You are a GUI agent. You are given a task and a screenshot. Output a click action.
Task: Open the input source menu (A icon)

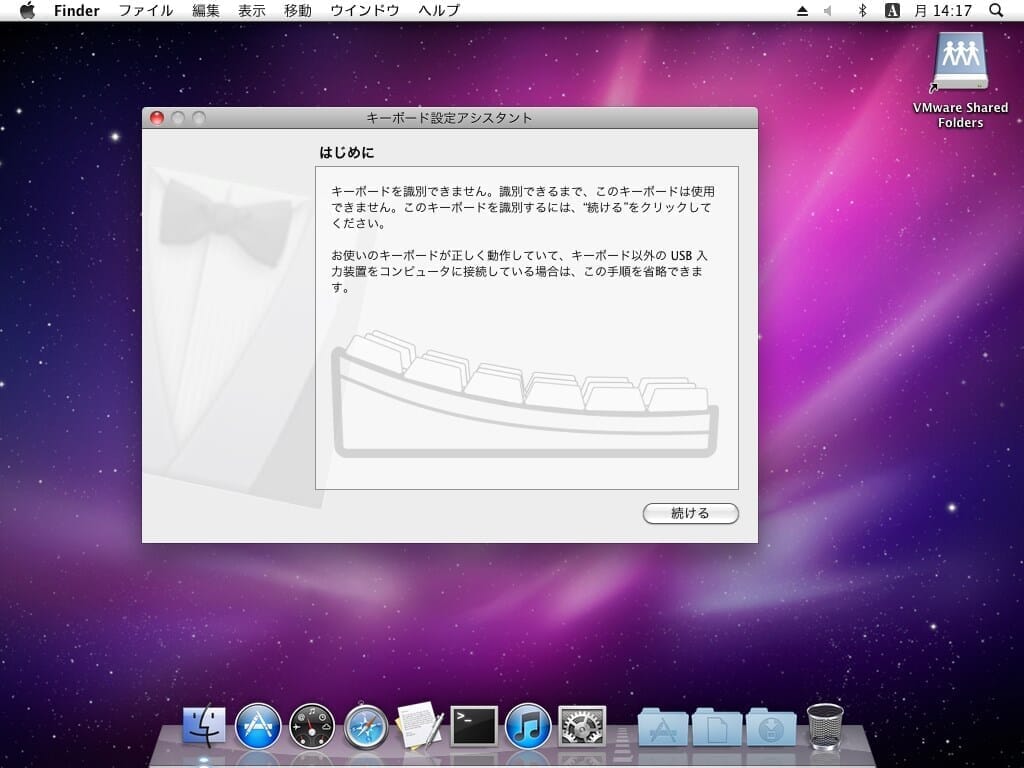click(x=893, y=10)
